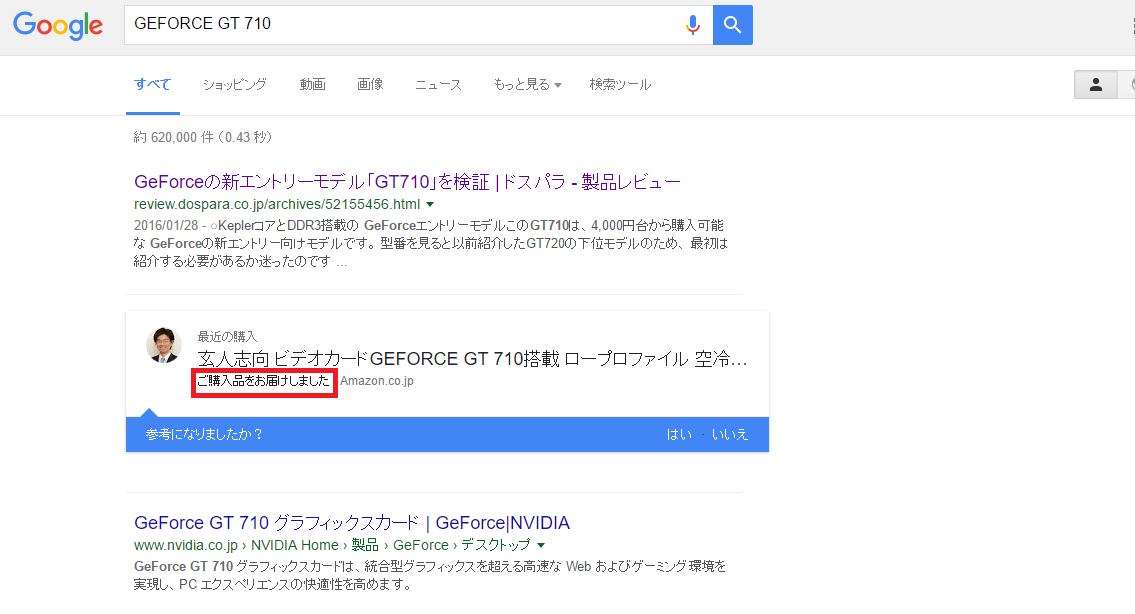Expand the もっと見る dropdown
1135x614 pixels.
click(528, 85)
